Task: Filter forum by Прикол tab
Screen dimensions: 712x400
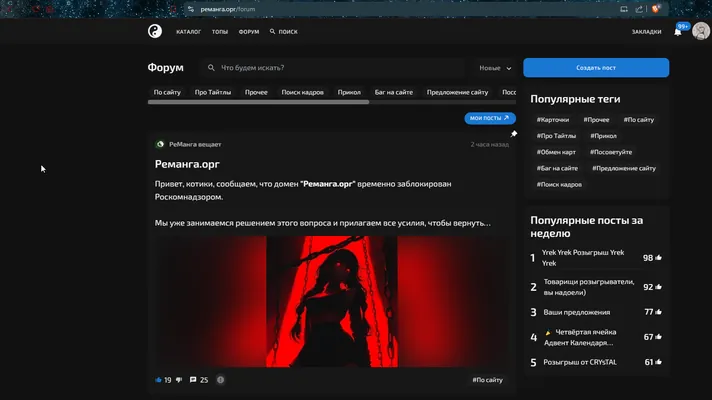Action: tap(349, 92)
